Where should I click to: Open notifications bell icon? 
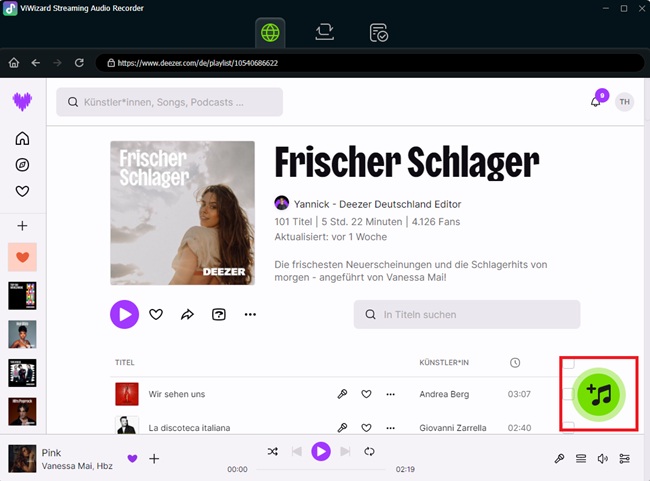595,102
